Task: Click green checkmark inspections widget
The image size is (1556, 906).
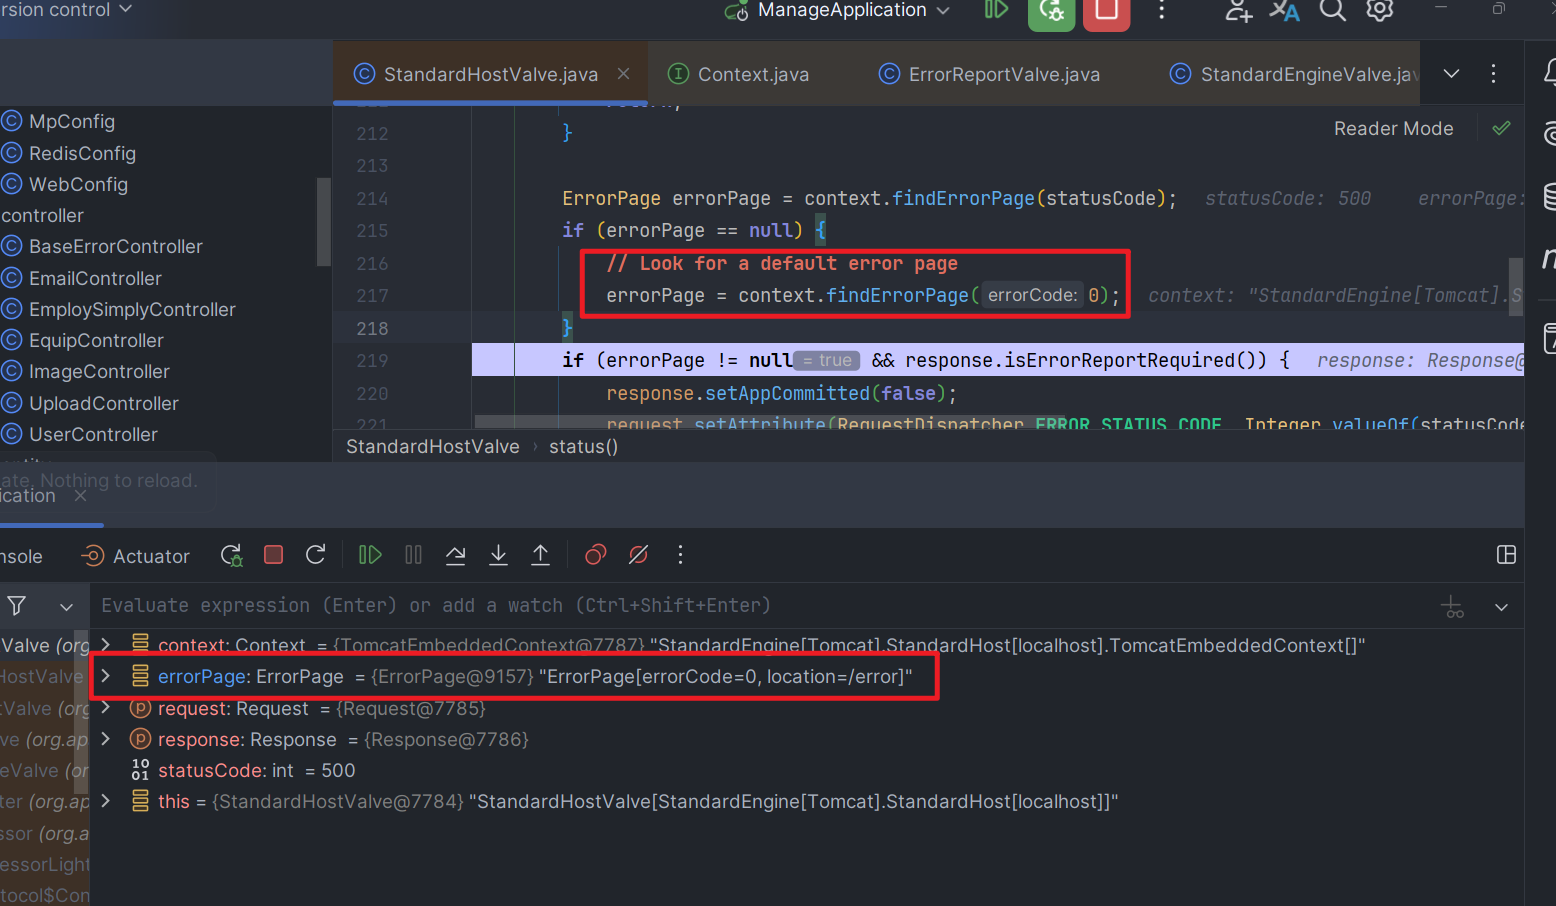Action: (x=1501, y=128)
